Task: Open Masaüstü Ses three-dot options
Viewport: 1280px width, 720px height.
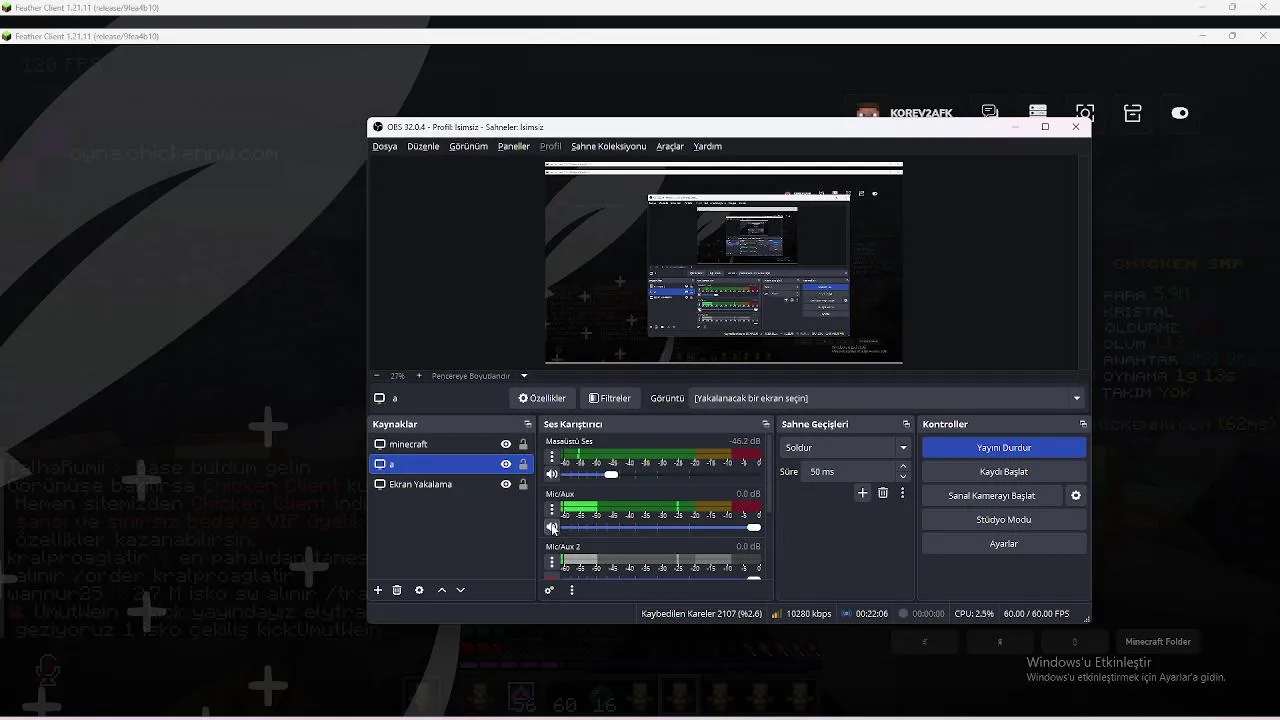Action: pyautogui.click(x=552, y=457)
